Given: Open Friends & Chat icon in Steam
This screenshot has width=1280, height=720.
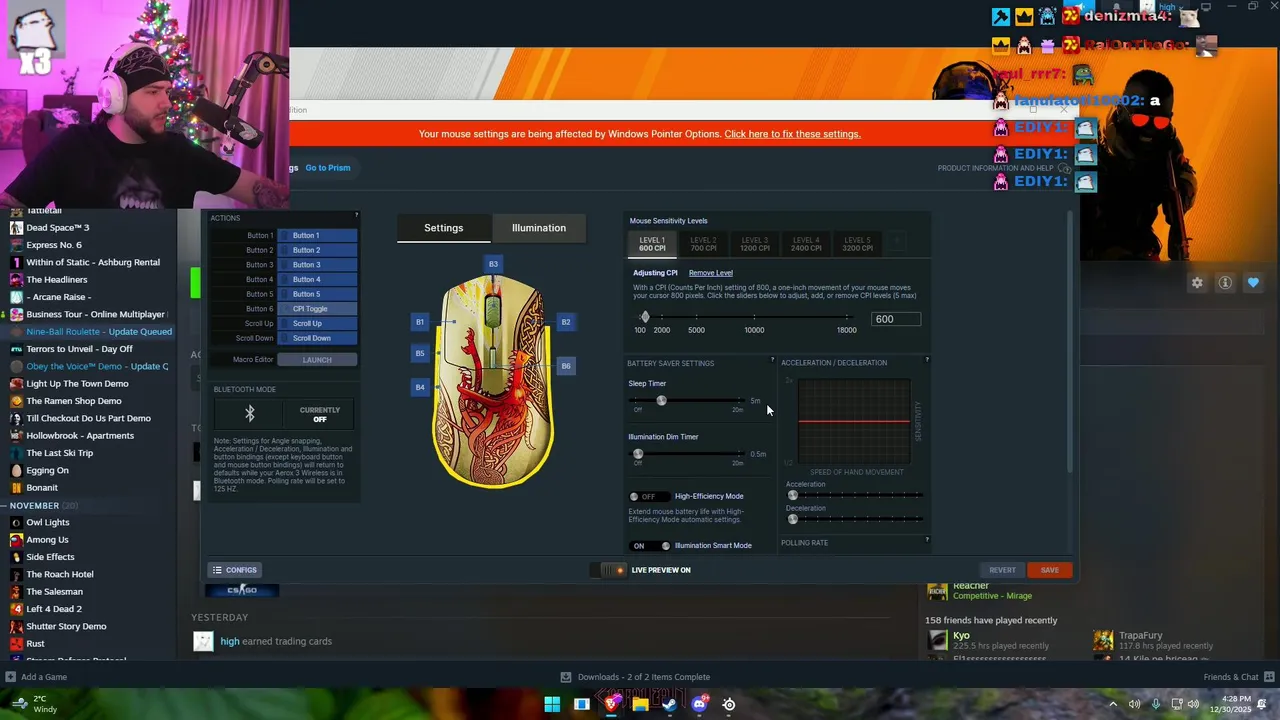Looking at the screenshot, I should coord(1269,677).
